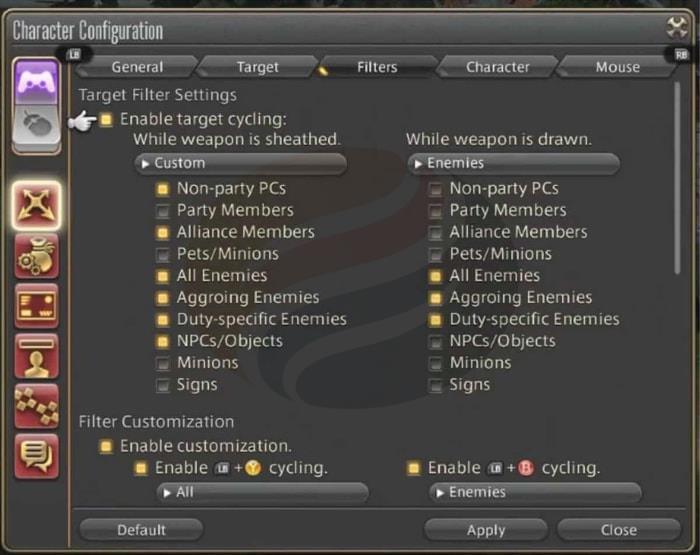
Task: Click settings panel vertical scrollbar
Action: pos(677,178)
